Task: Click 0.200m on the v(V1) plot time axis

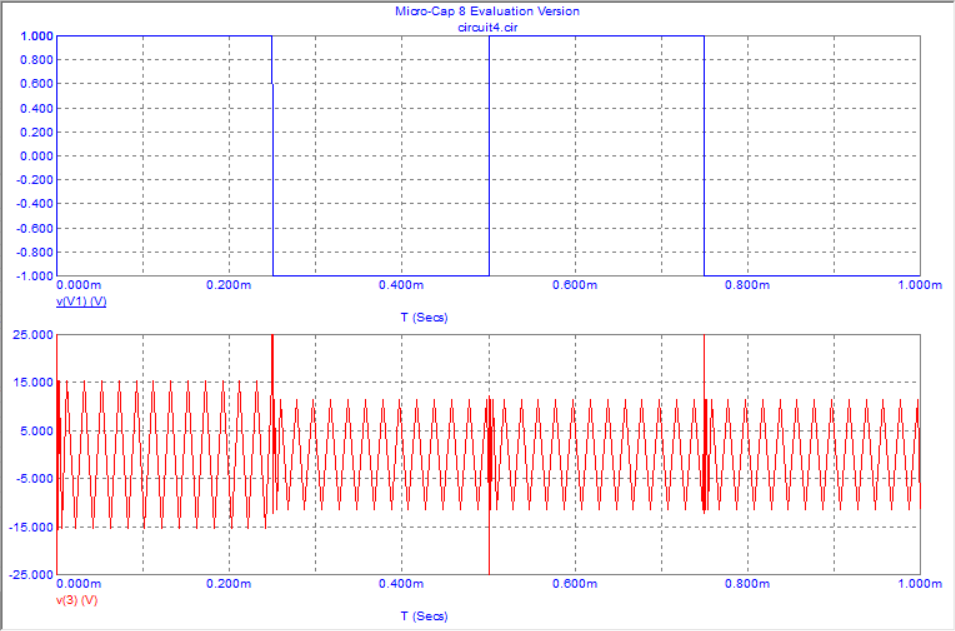Action: [228, 285]
